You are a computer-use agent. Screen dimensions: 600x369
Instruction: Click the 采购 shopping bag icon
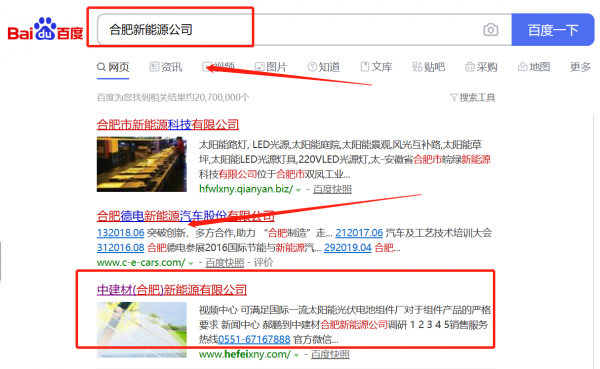click(470, 67)
